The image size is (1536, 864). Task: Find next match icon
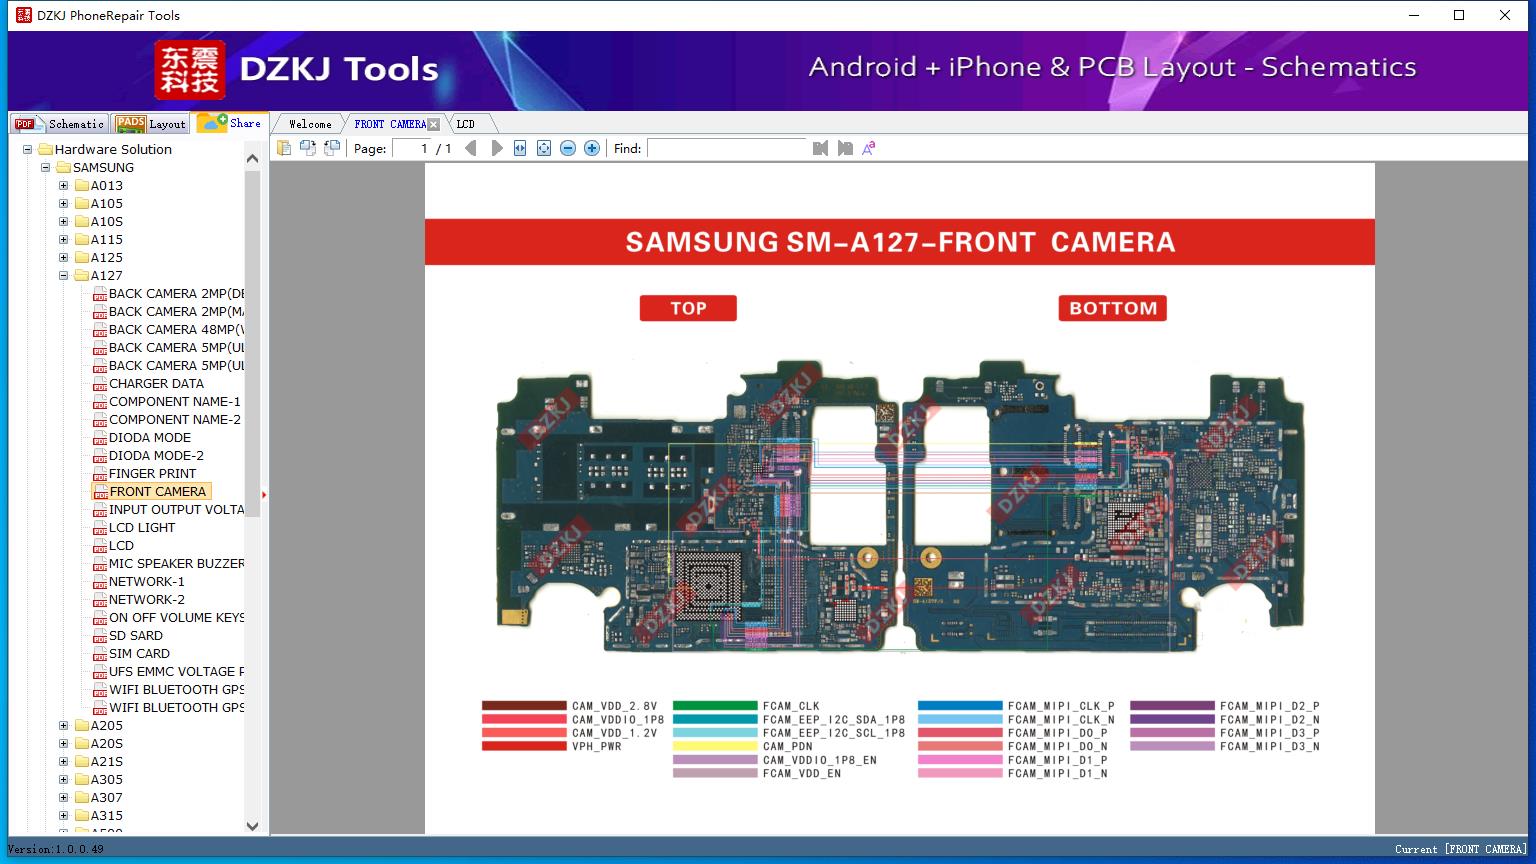point(845,148)
